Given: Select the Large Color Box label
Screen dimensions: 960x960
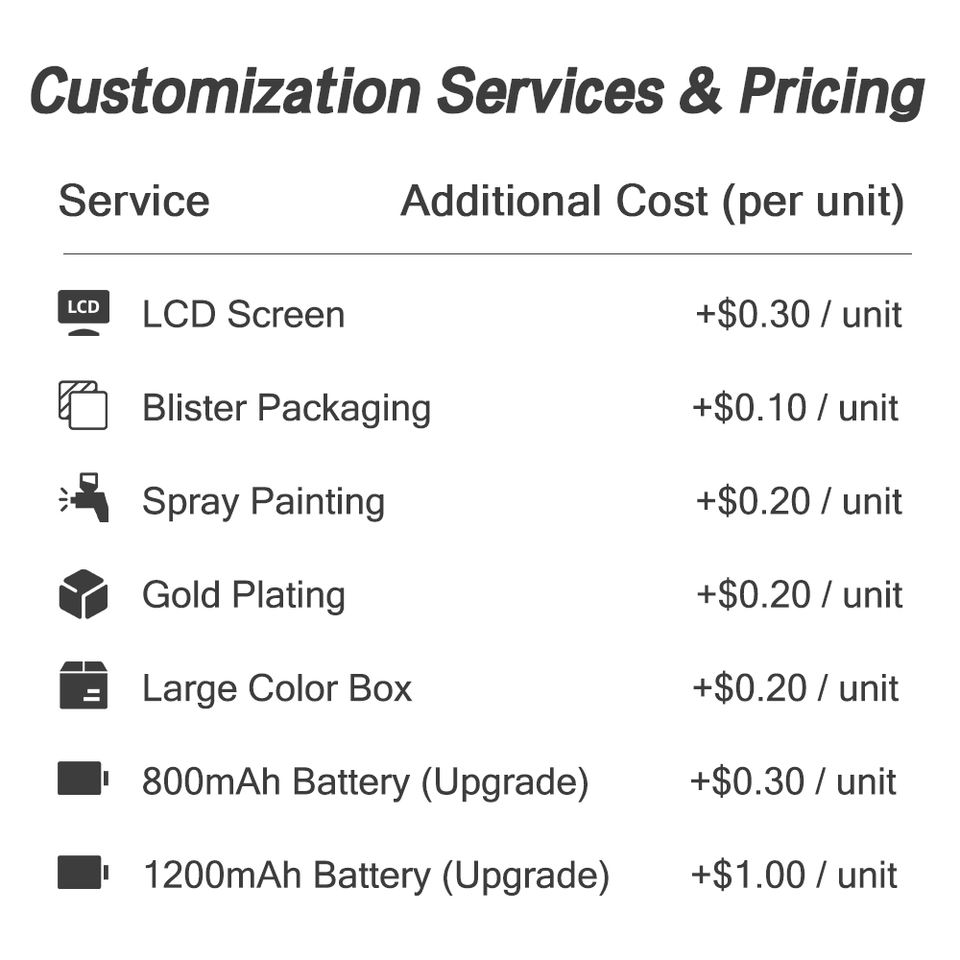Looking at the screenshot, I should click(277, 688).
